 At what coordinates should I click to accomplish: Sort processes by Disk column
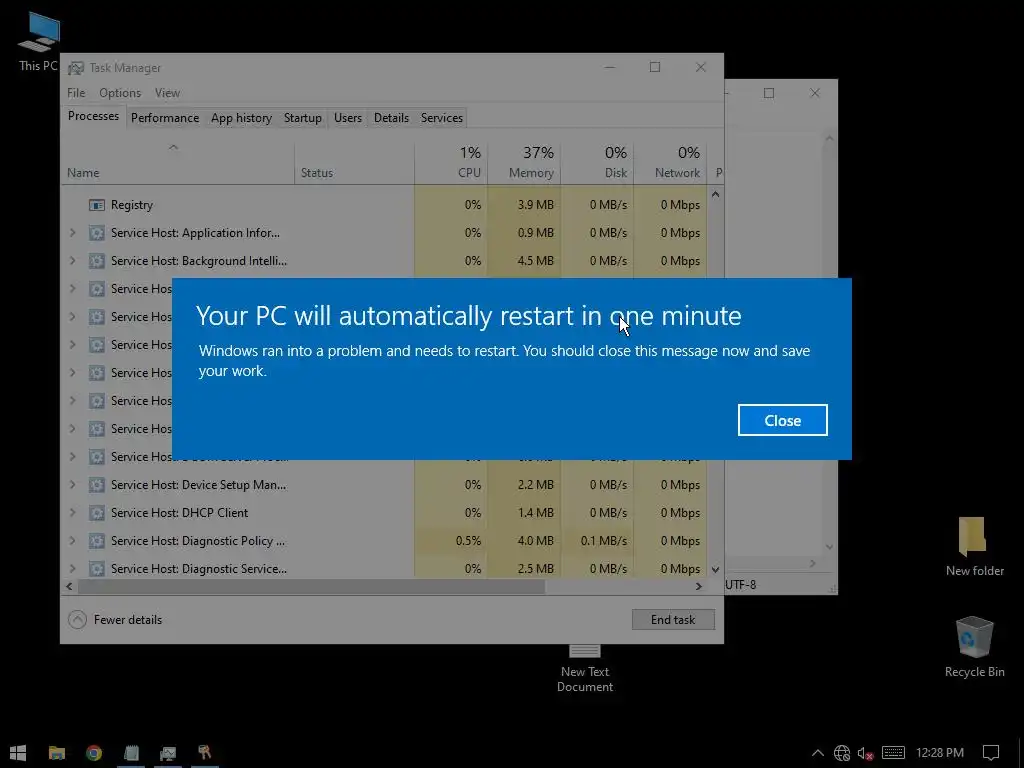tap(598, 163)
